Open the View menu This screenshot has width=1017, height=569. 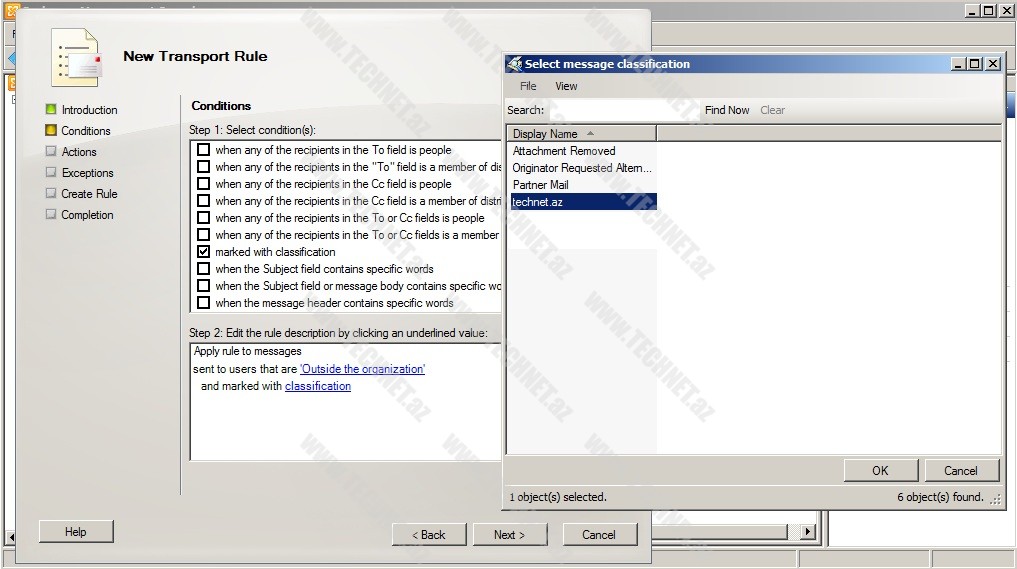point(566,86)
